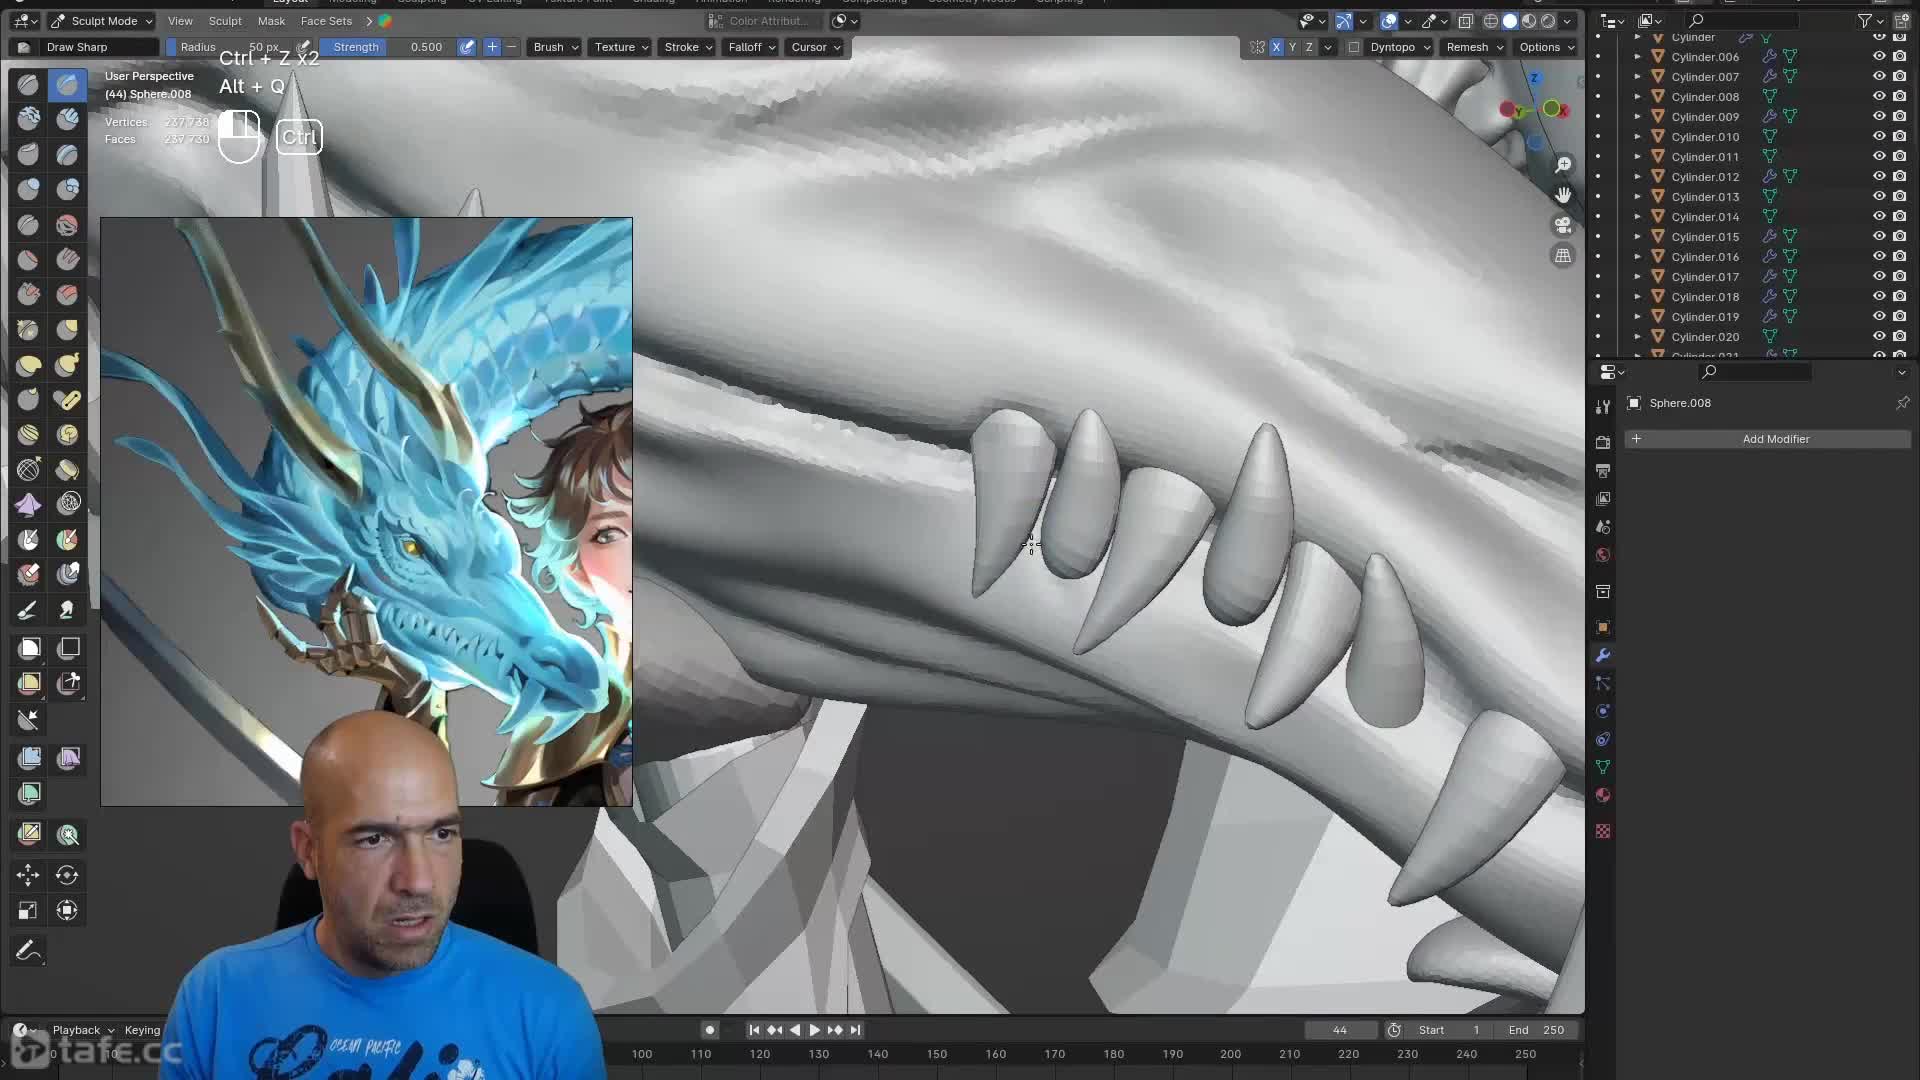Open the Keying menu in timeline
Screen dimensions: 1920x1080
(x=142, y=1030)
